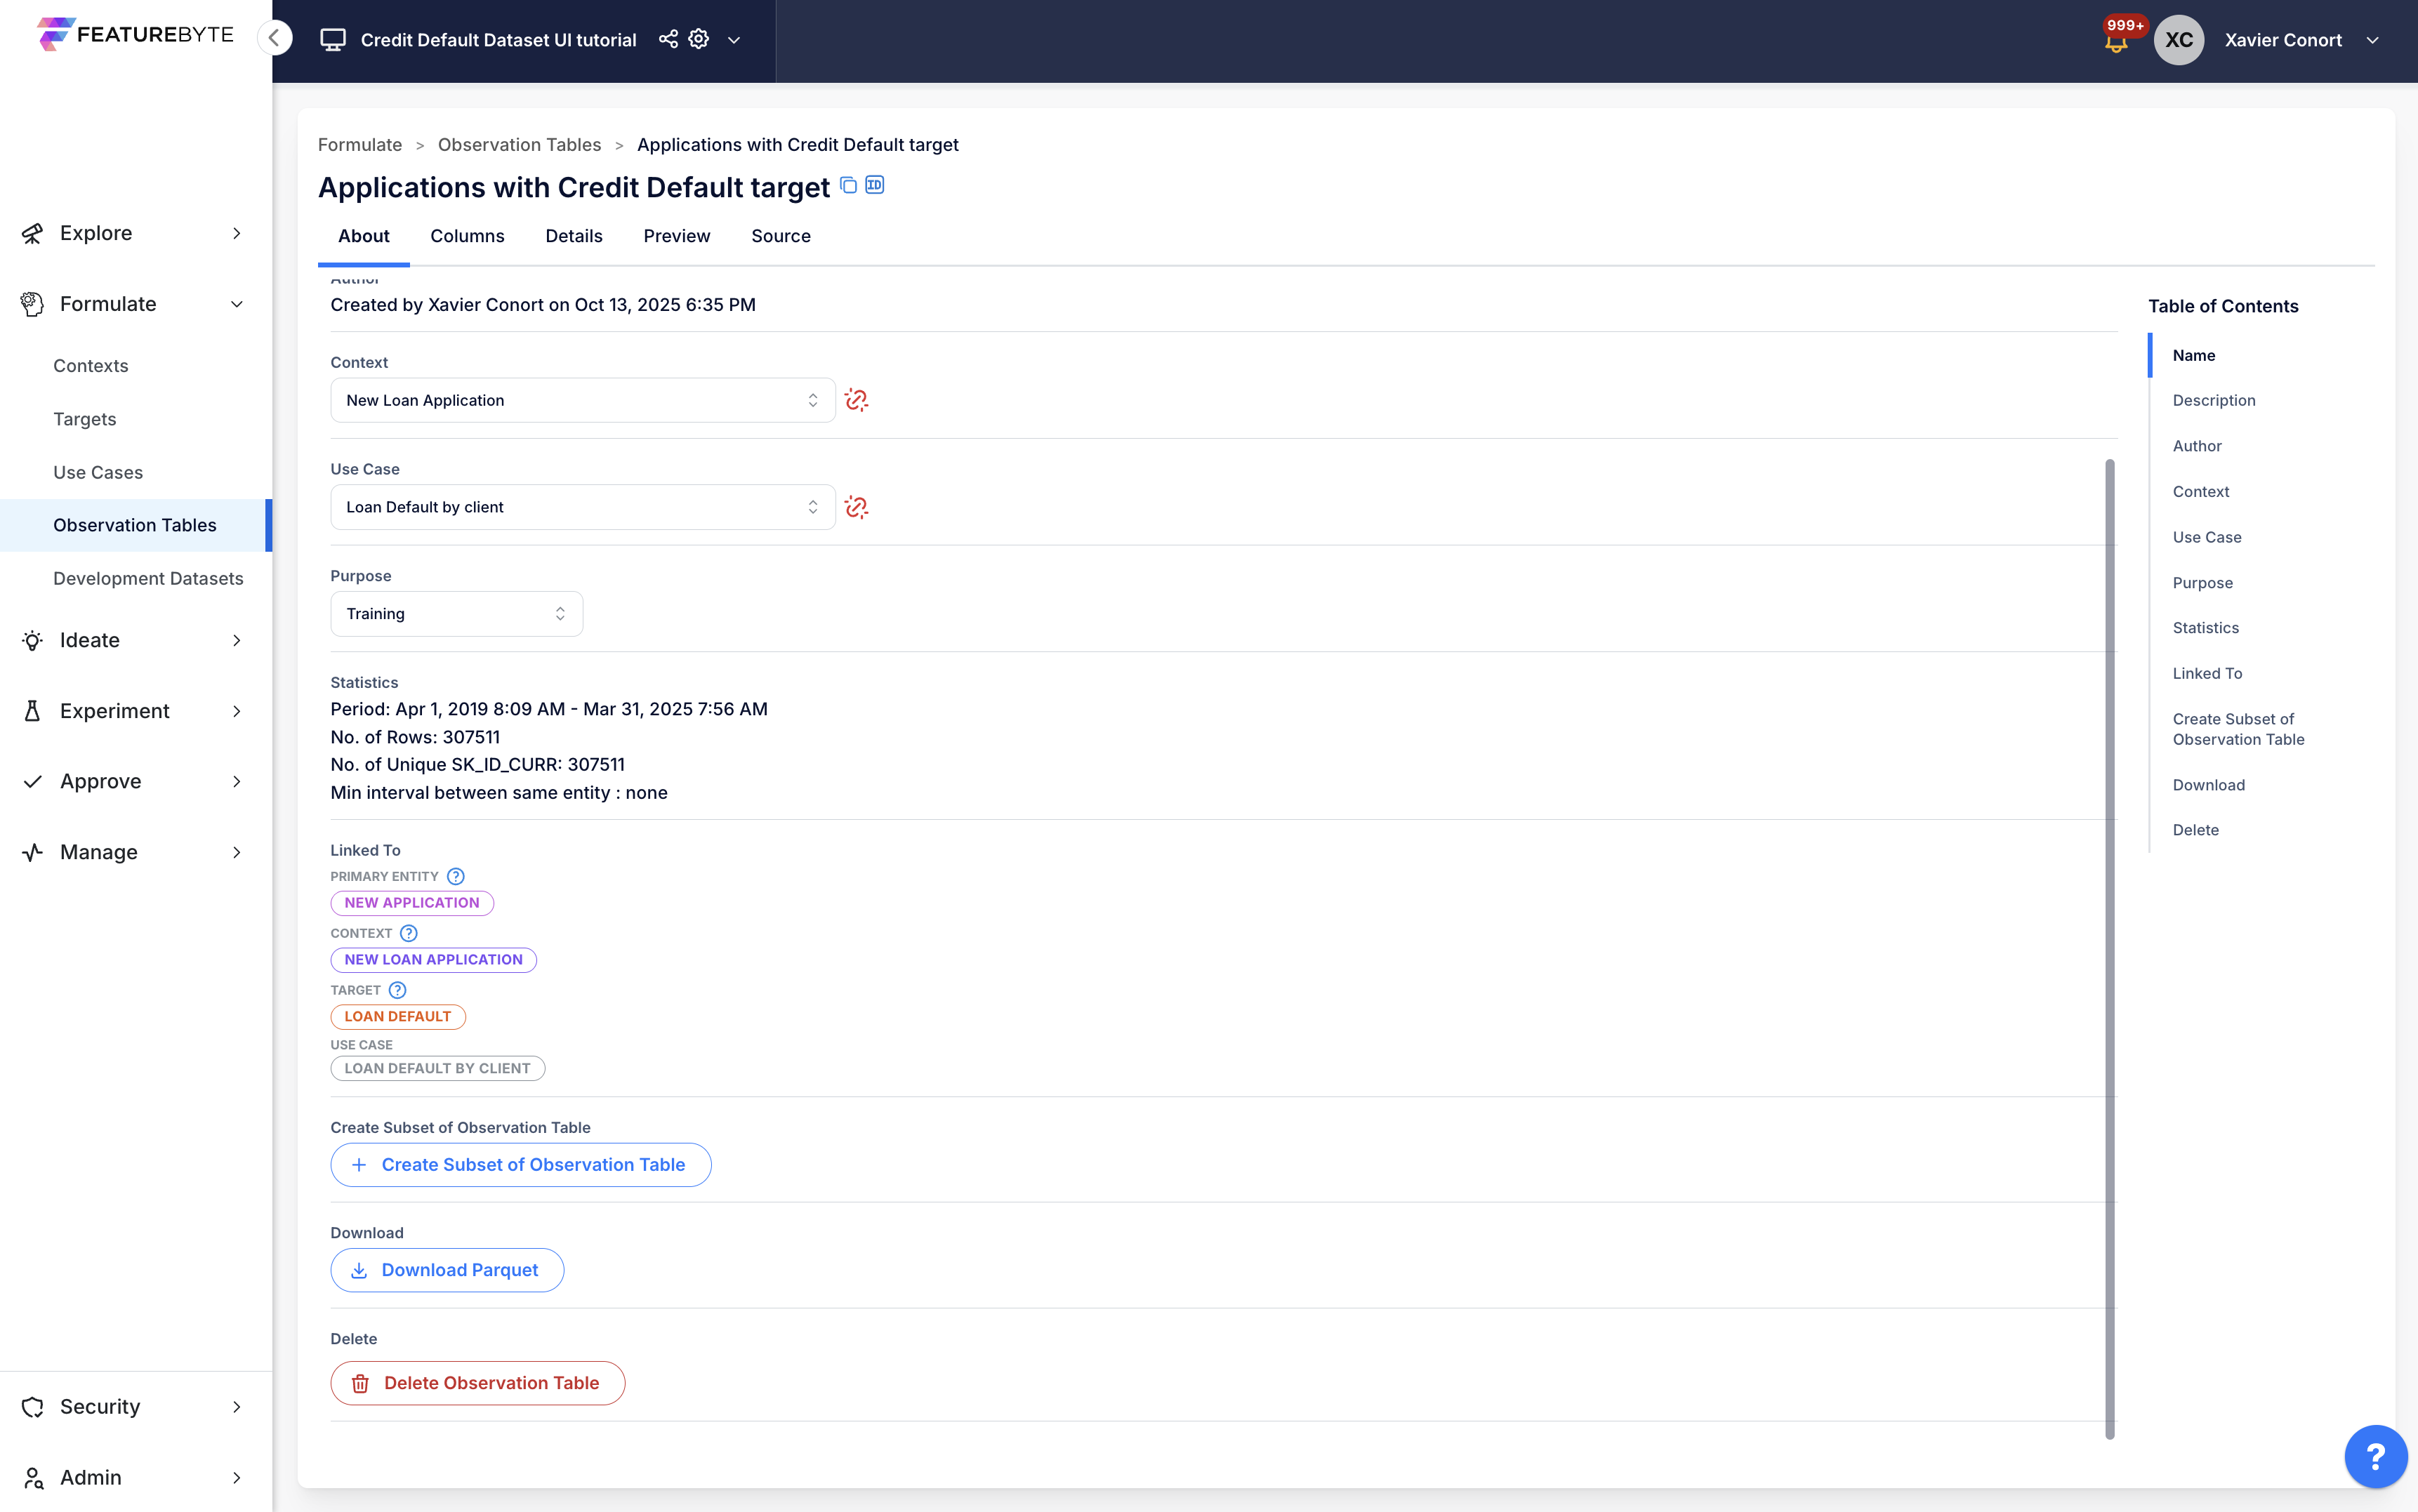This screenshot has width=2418, height=1512.
Task: Open the Purpose dropdown showing Training
Action: click(x=456, y=614)
